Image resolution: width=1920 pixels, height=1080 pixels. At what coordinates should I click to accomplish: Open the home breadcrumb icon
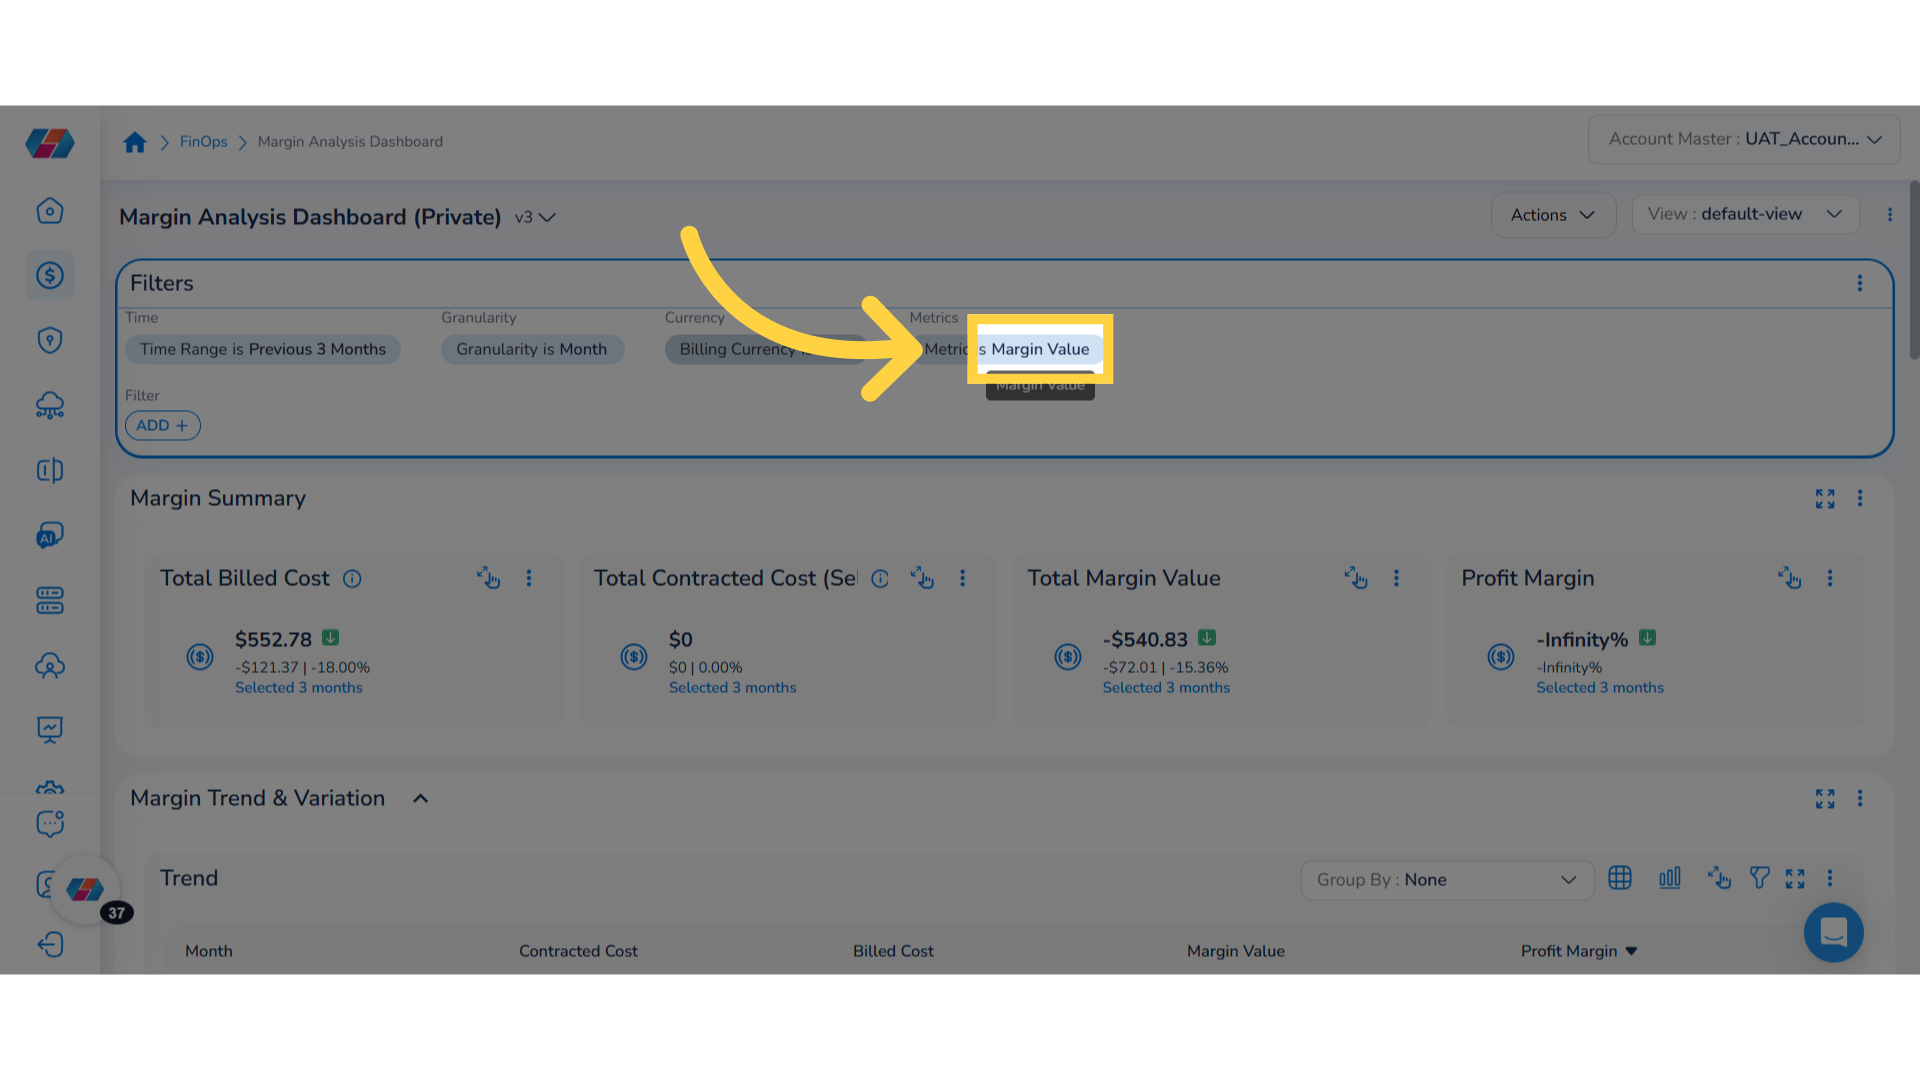tap(135, 142)
